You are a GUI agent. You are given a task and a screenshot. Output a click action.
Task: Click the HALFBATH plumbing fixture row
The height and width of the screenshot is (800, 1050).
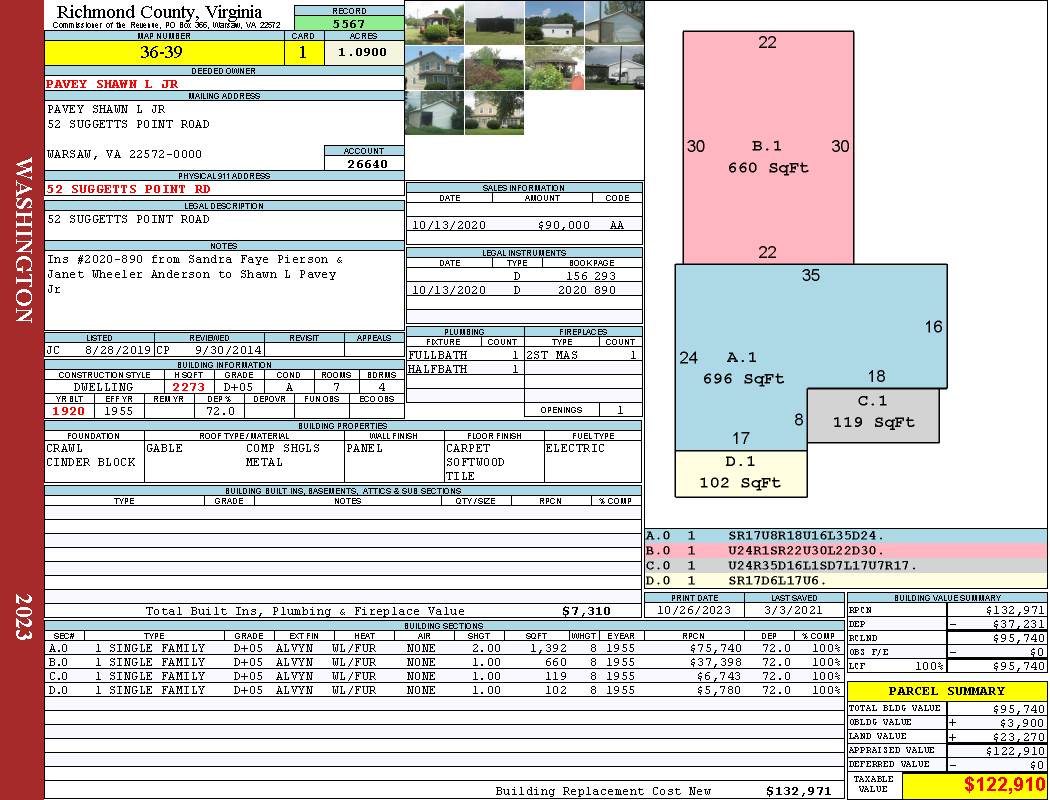point(464,369)
